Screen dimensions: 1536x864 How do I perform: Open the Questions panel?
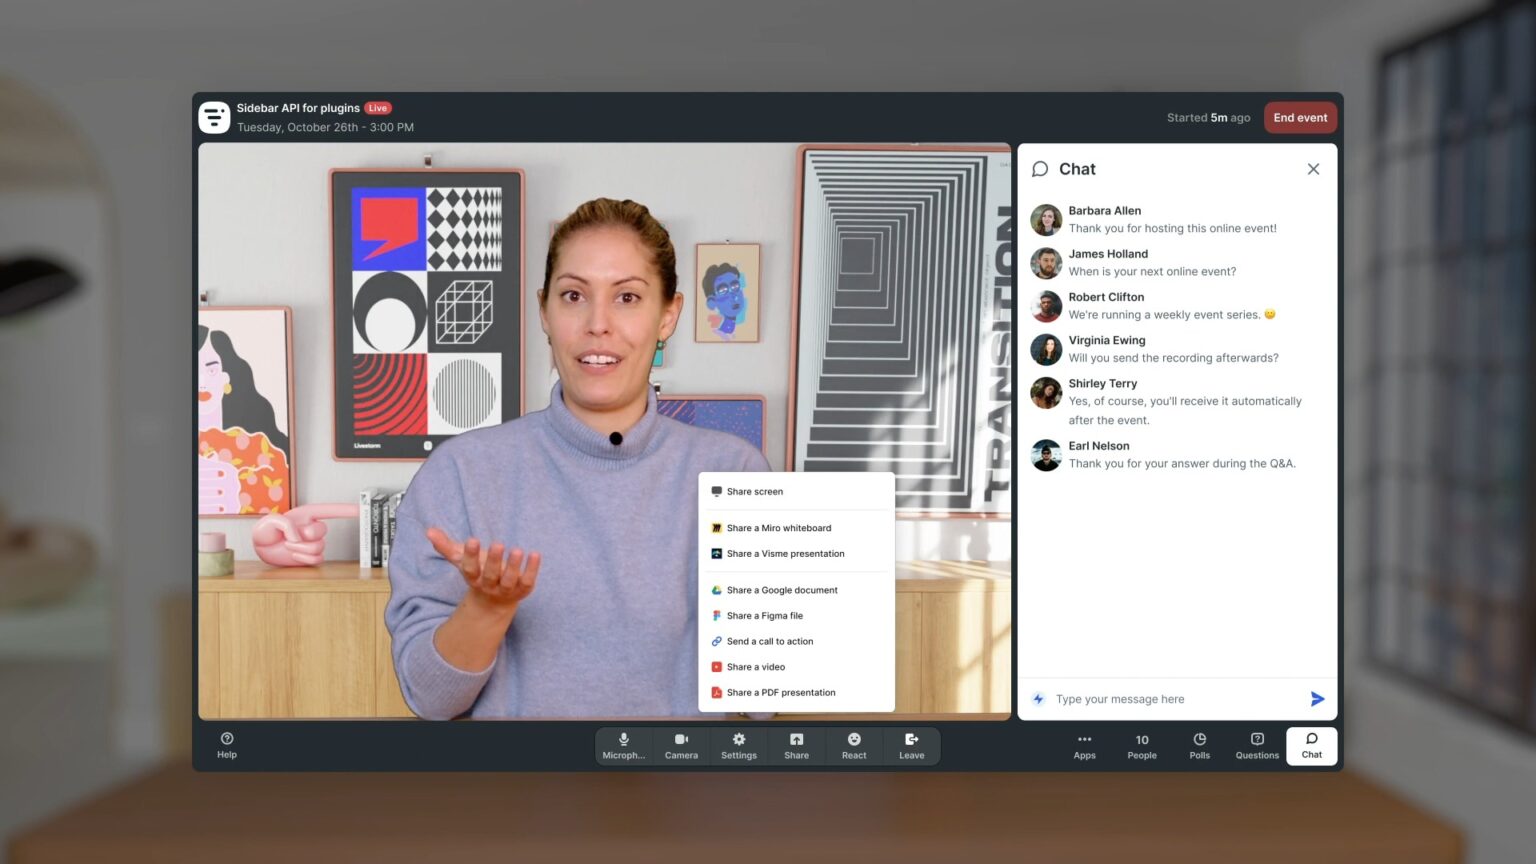[x=1256, y=746]
